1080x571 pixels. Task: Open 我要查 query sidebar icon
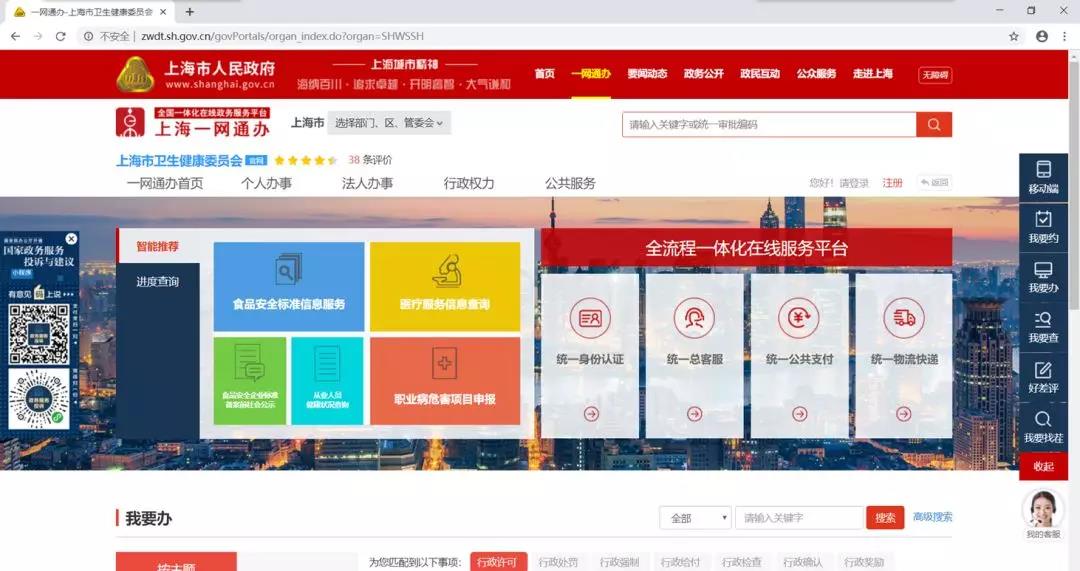click(1043, 328)
